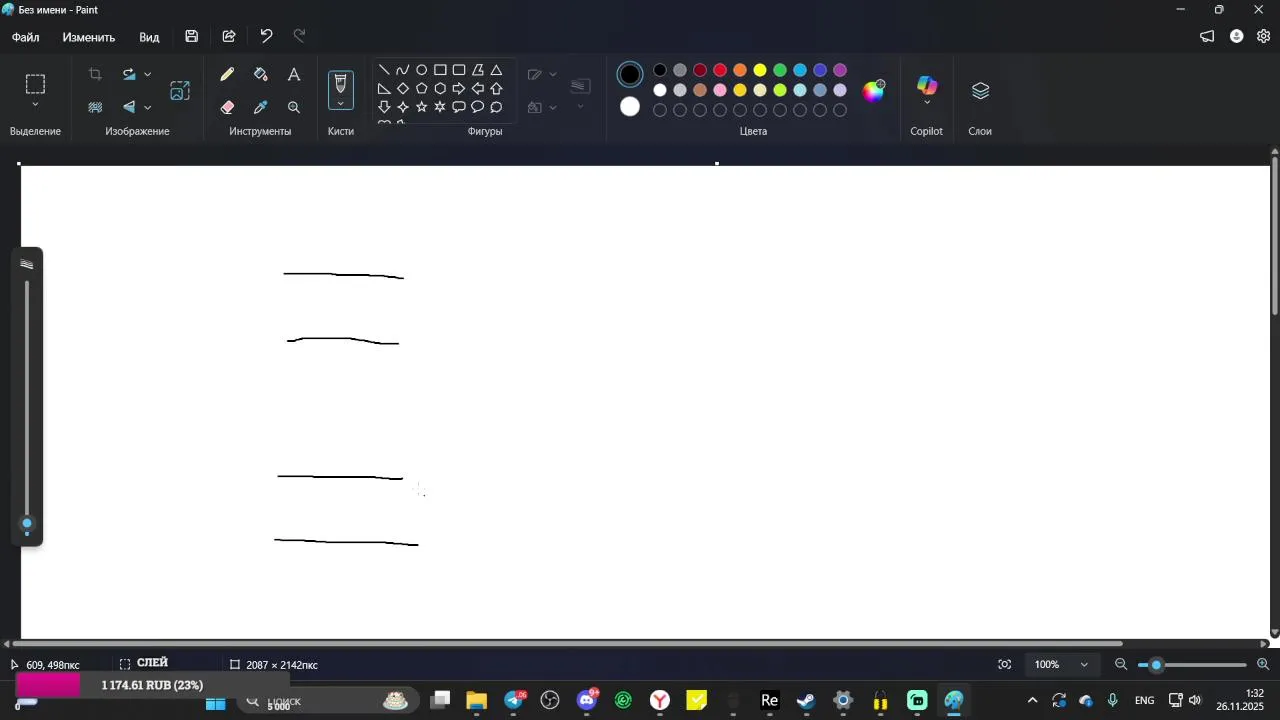Image resolution: width=1280 pixels, height=720 pixels.
Task: Pick the straight Line shape
Action: [x=384, y=70]
